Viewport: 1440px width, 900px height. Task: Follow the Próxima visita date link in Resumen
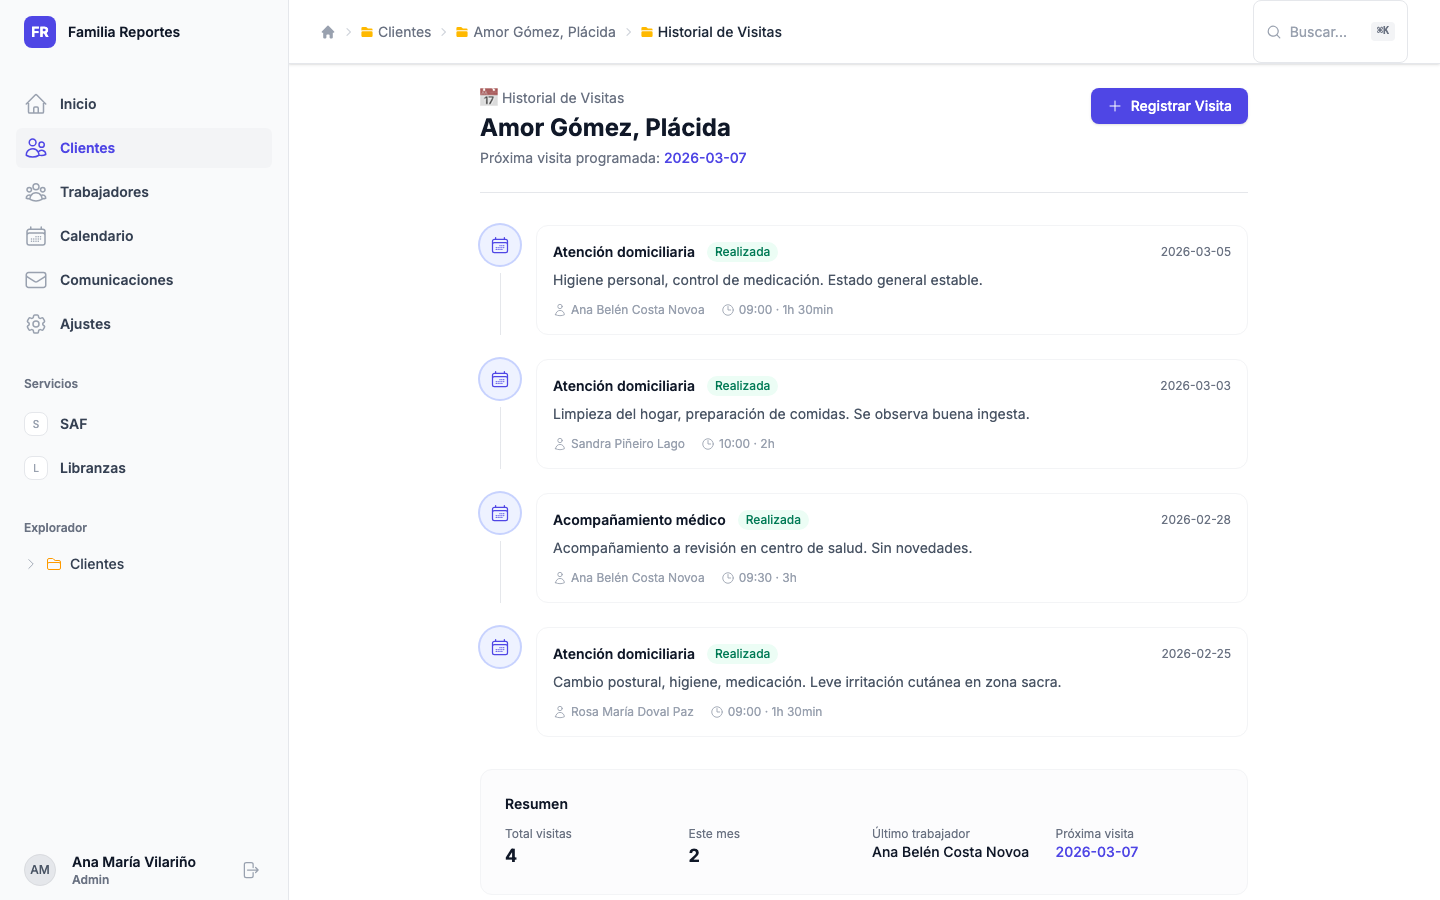[1096, 852]
